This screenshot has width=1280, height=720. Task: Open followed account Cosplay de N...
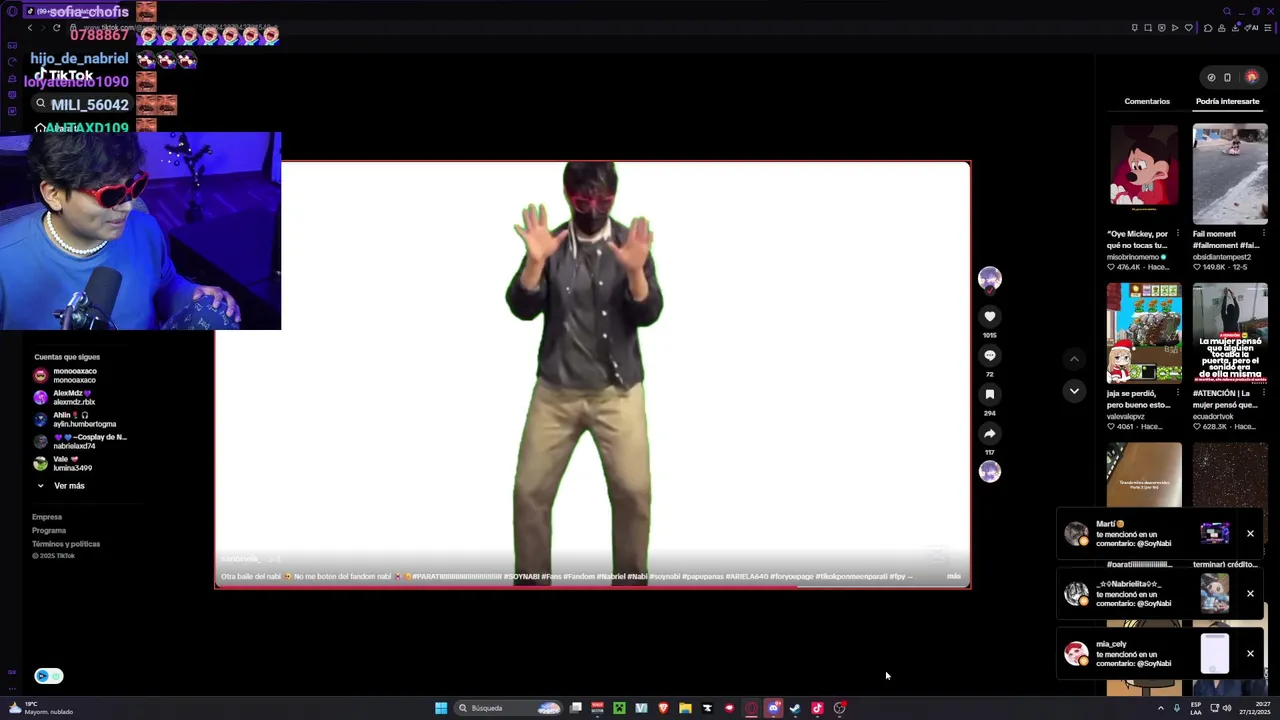80,442
